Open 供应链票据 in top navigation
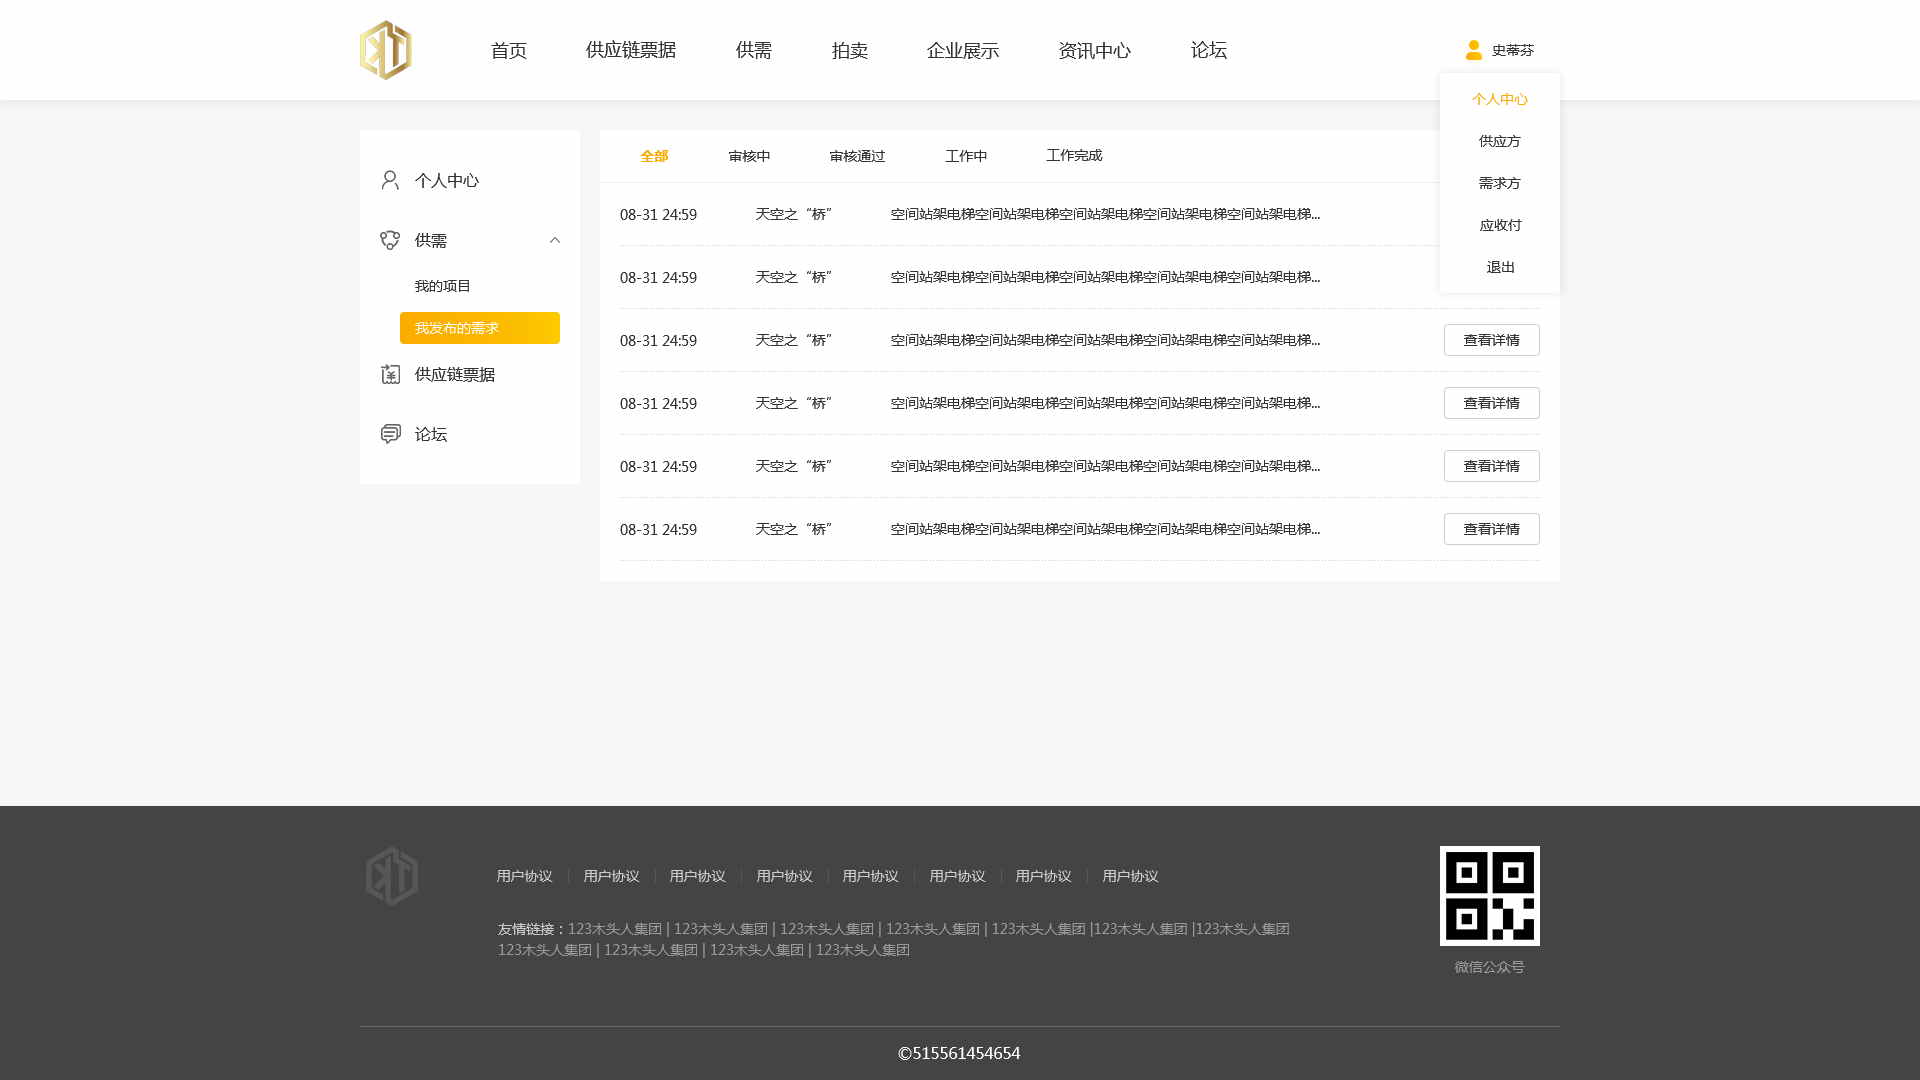This screenshot has height=1080, width=1920. [x=630, y=50]
